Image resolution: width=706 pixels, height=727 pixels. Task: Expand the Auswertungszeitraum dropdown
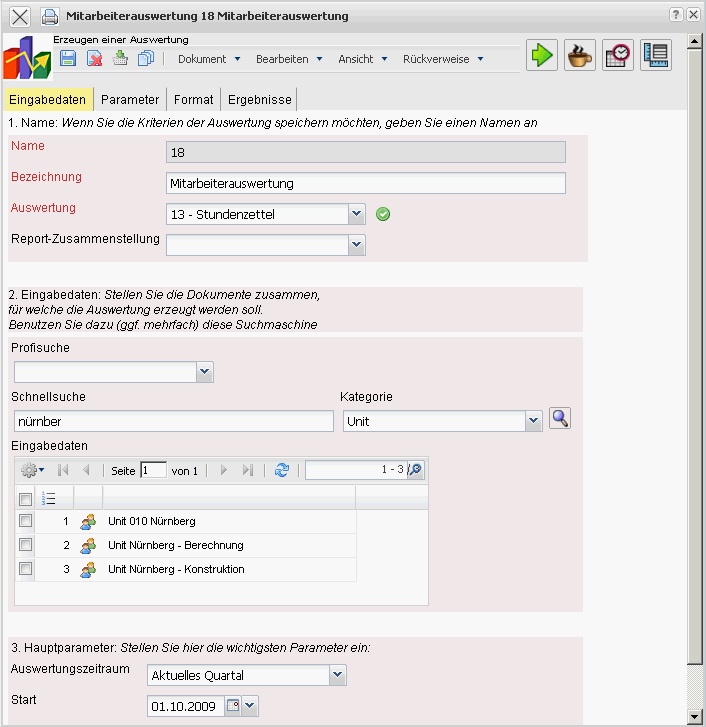(x=338, y=676)
